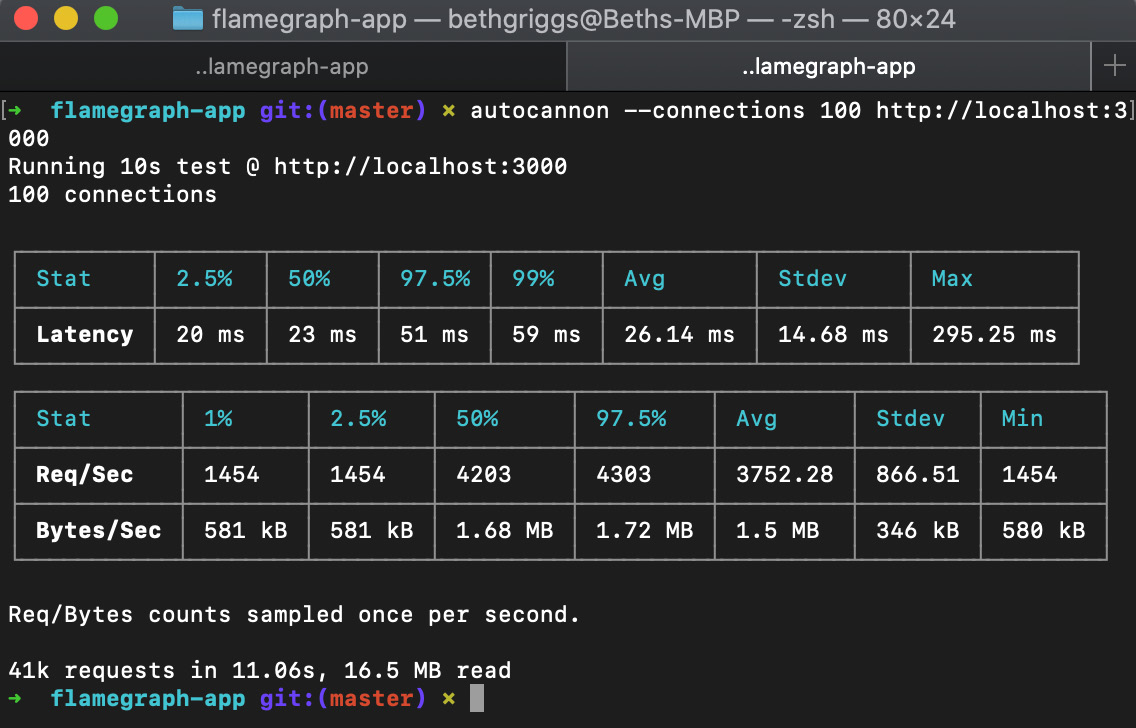Screen dimensions: 1136x728
Task: Select the autocannon command text
Action: (x=540, y=110)
